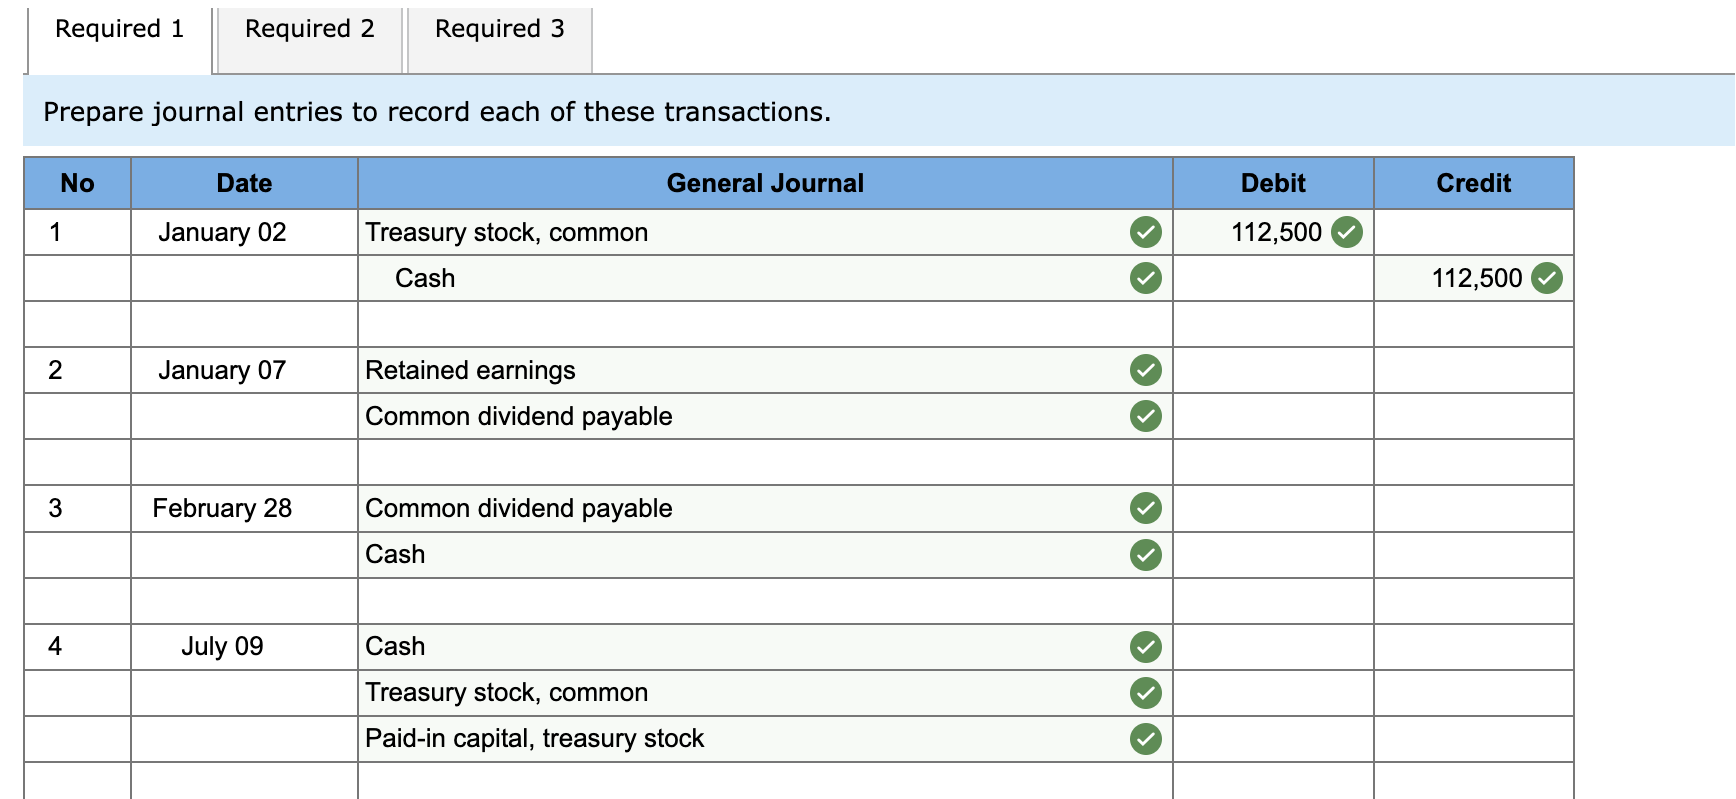This screenshot has width=1736, height=799.
Task: Open the Required 1 tab
Action: 119,39
